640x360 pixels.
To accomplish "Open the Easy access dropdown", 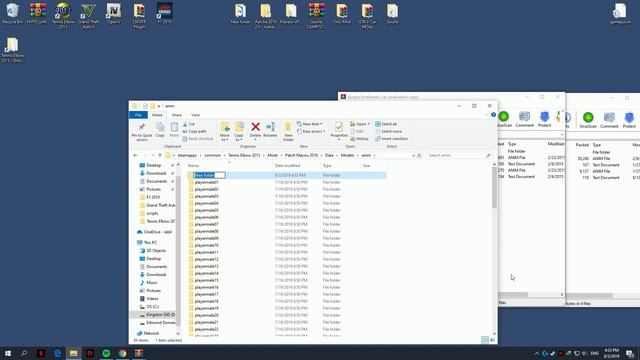I will click(x=311, y=131).
